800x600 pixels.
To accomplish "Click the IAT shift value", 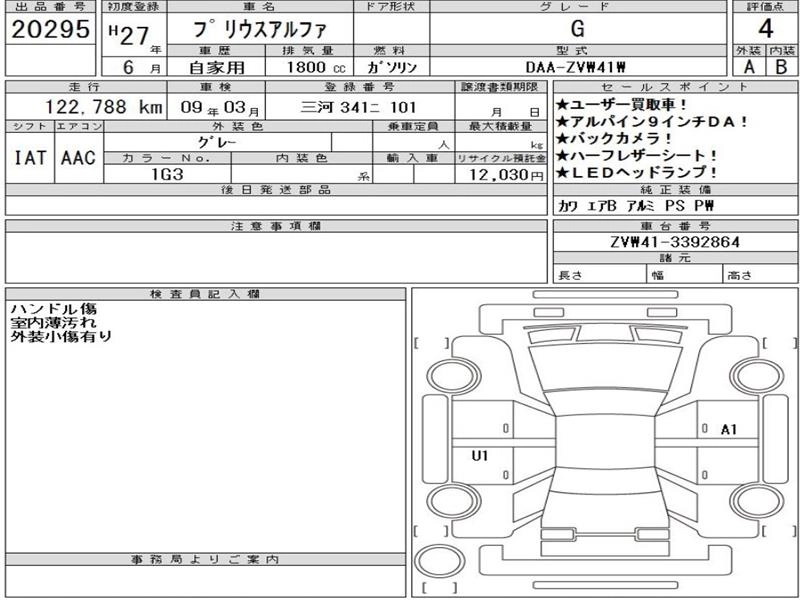I will tap(30, 158).
